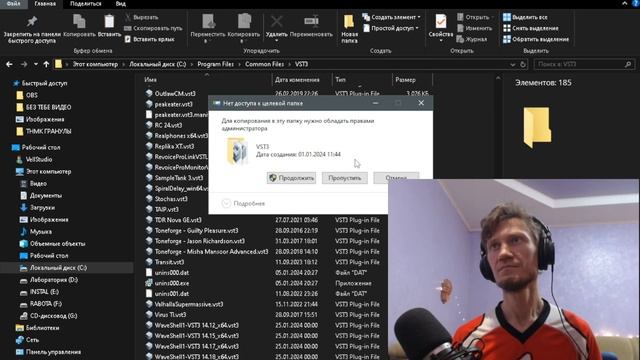Switch to the Поделиться tab

pos(85,4)
